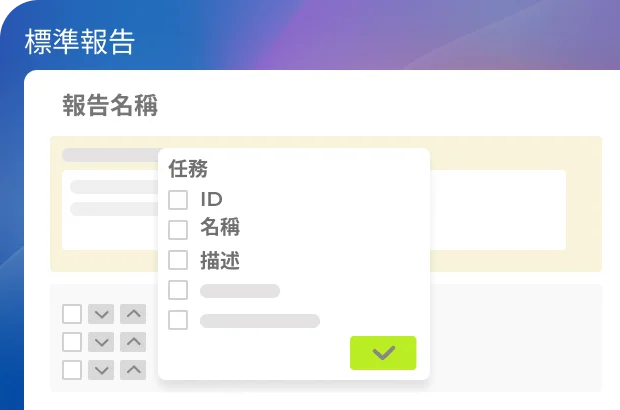Confirm selection with green checkmark button
This screenshot has height=410, width=620.
(x=383, y=353)
